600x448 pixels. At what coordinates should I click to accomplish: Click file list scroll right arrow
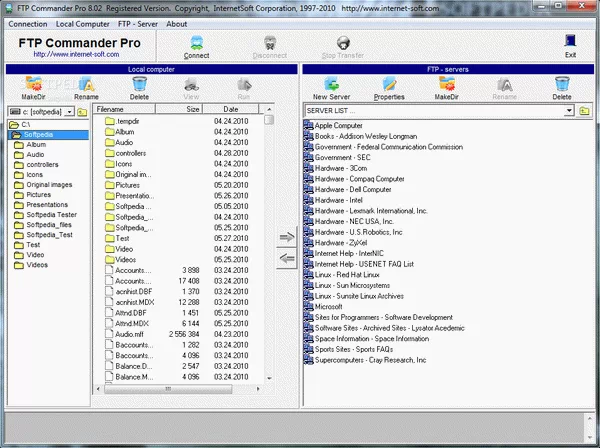pos(258,389)
